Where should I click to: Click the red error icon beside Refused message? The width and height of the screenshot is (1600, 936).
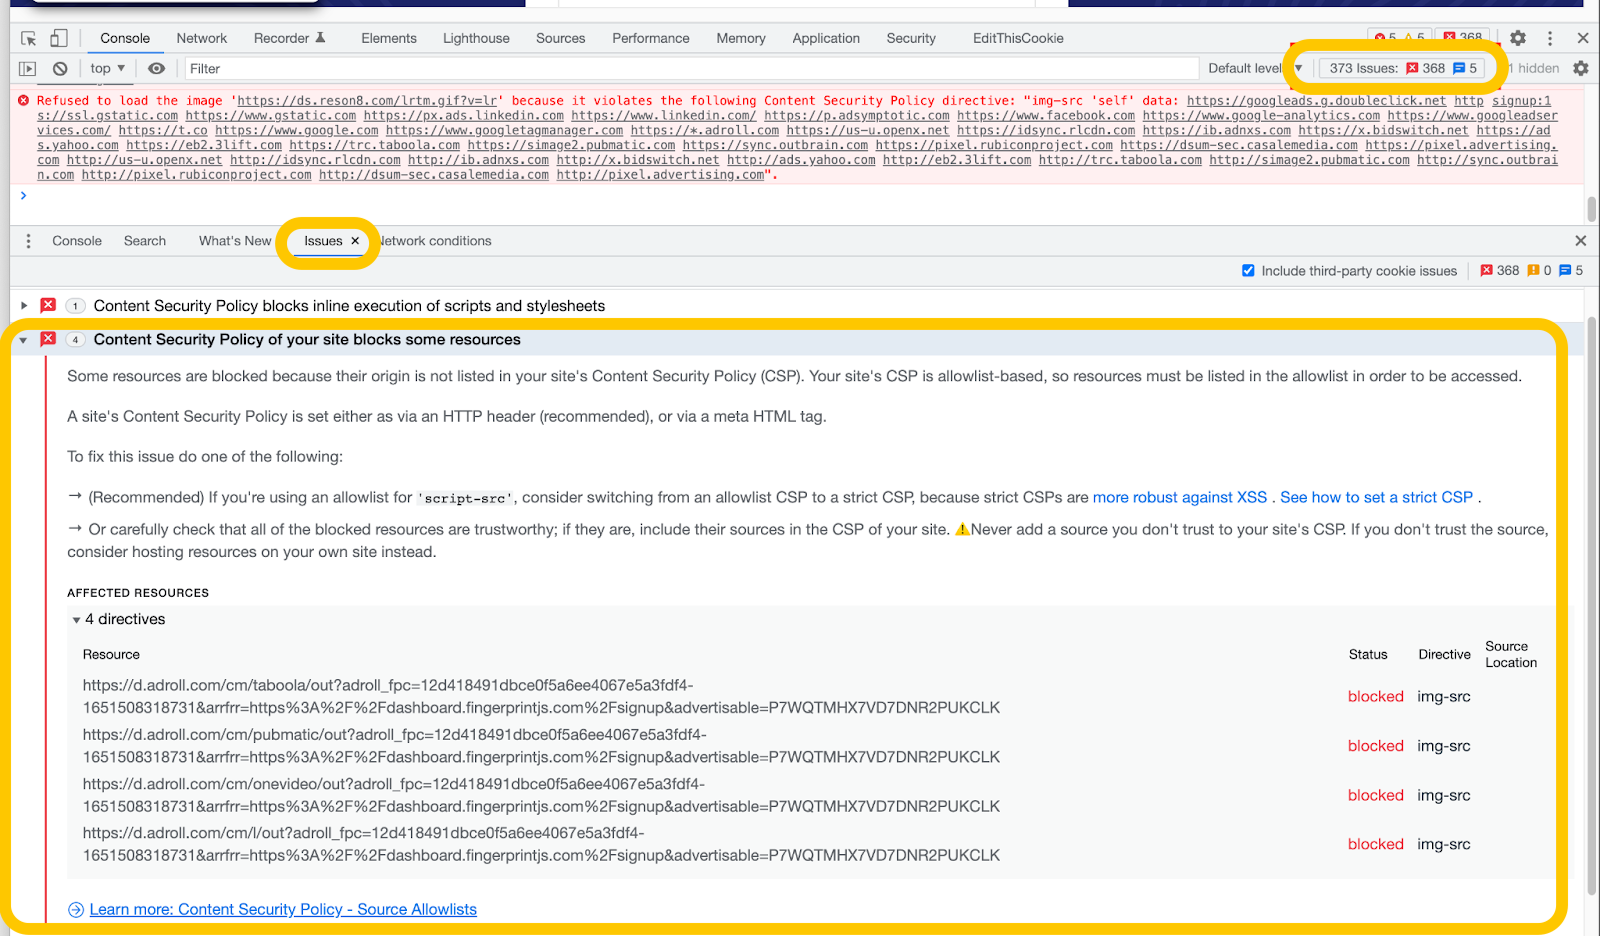(23, 100)
